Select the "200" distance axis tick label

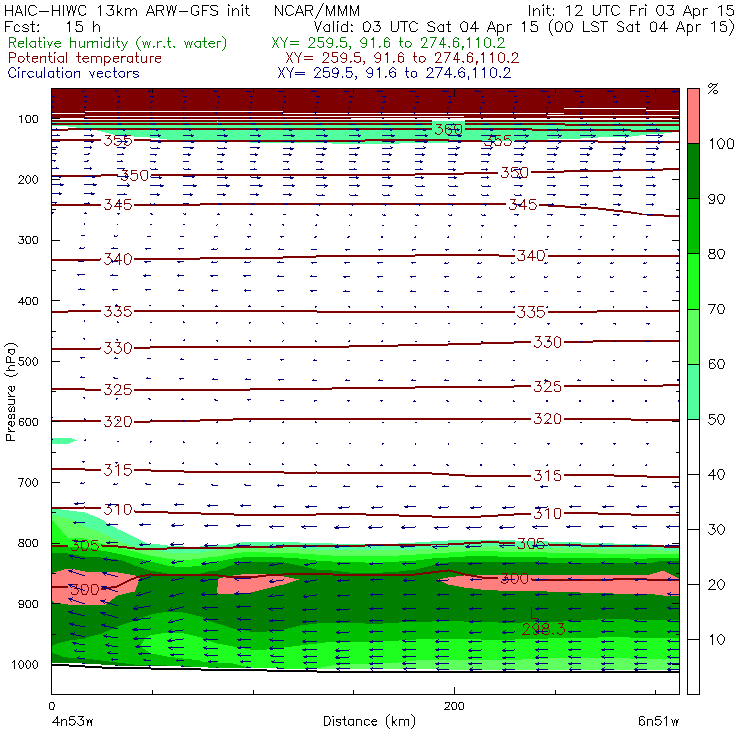pos(454,706)
